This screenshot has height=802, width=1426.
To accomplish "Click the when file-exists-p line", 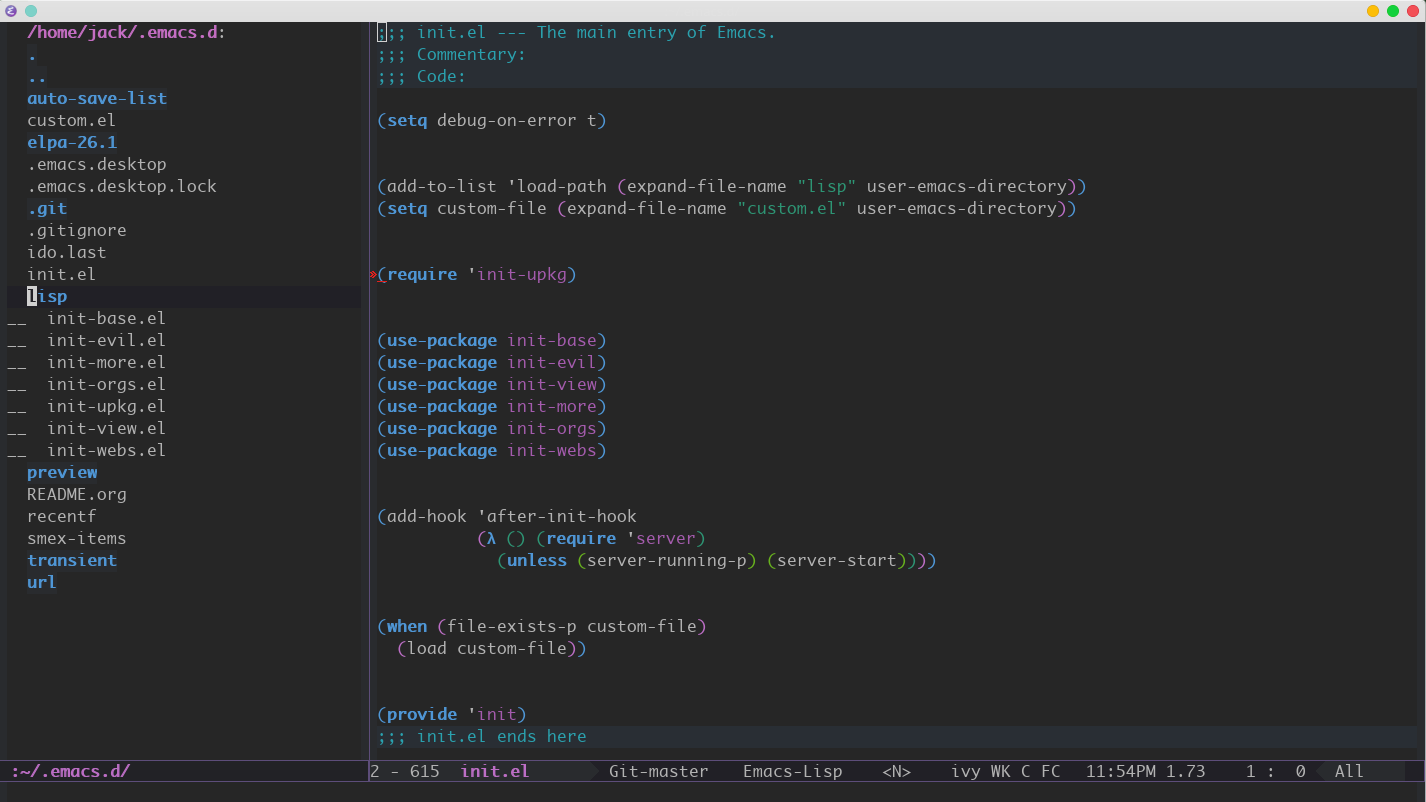I will 542,626.
